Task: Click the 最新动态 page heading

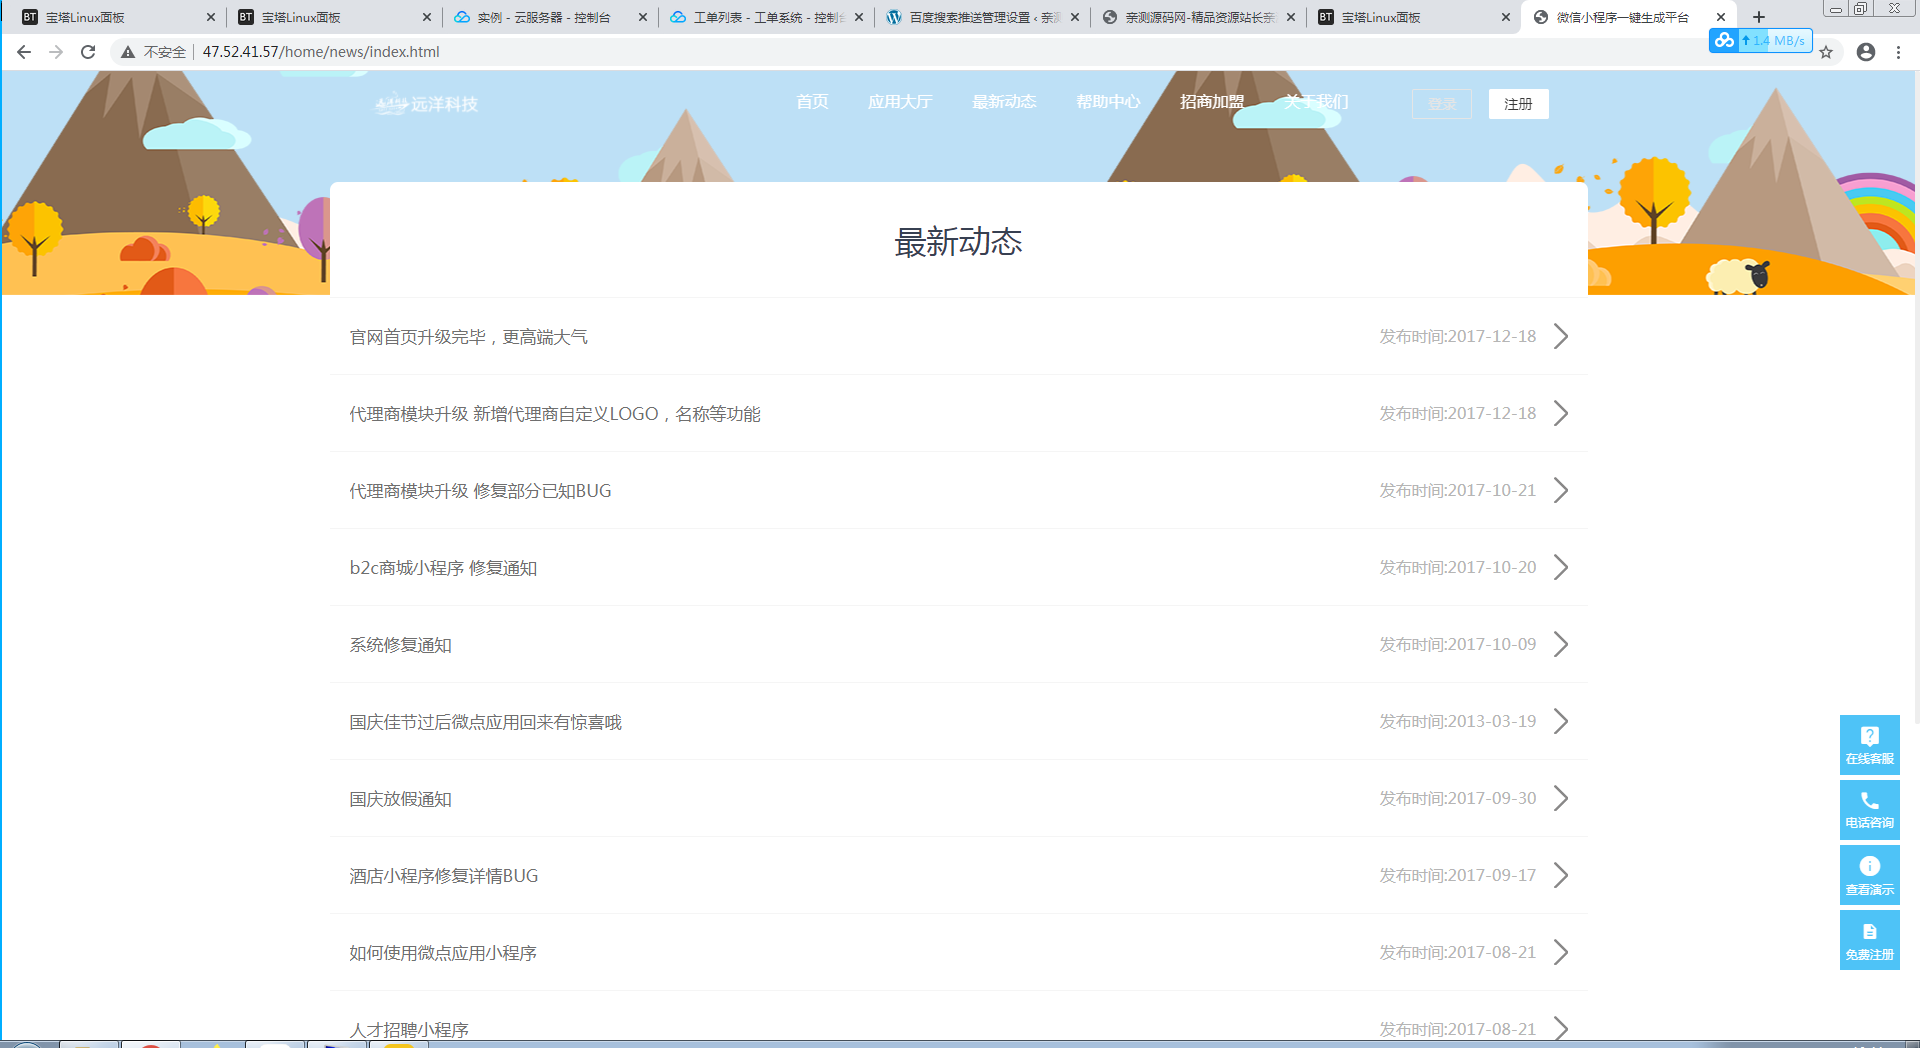Action: pyautogui.click(x=958, y=242)
